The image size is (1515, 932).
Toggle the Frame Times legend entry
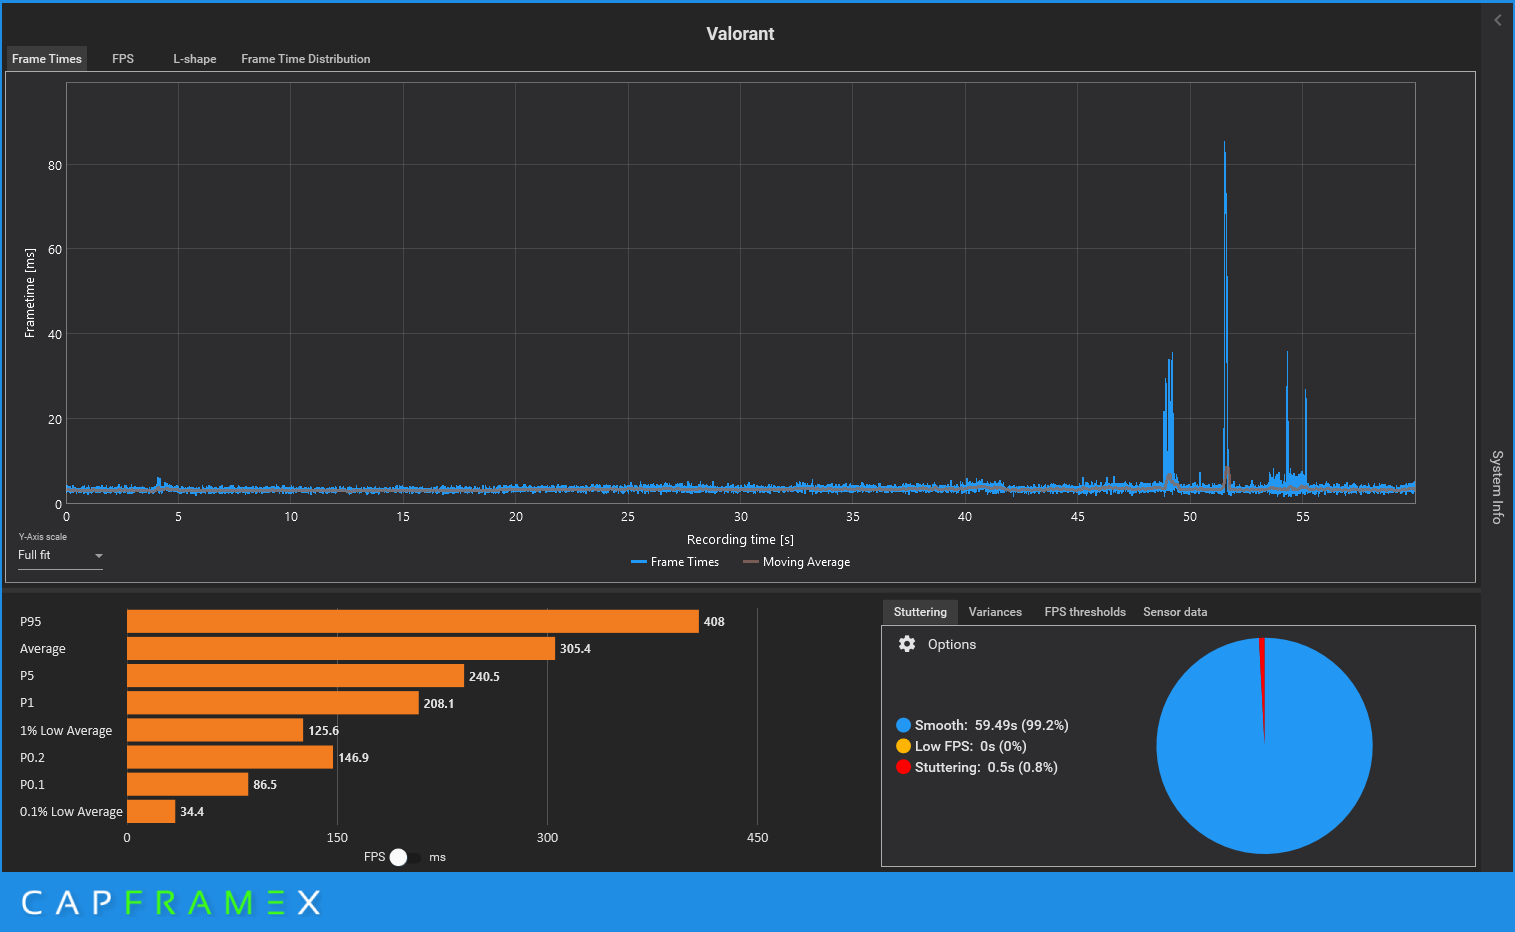(x=675, y=562)
